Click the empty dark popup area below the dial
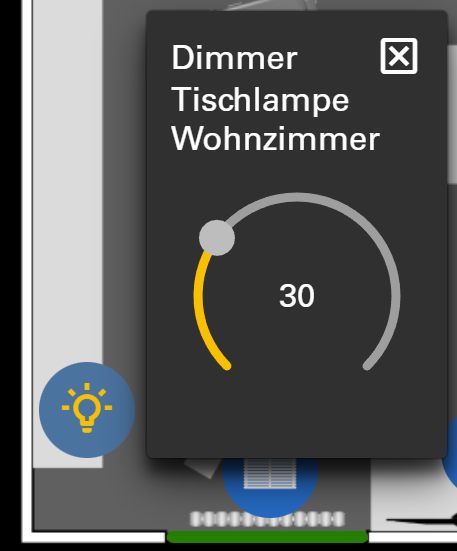 click(297, 415)
